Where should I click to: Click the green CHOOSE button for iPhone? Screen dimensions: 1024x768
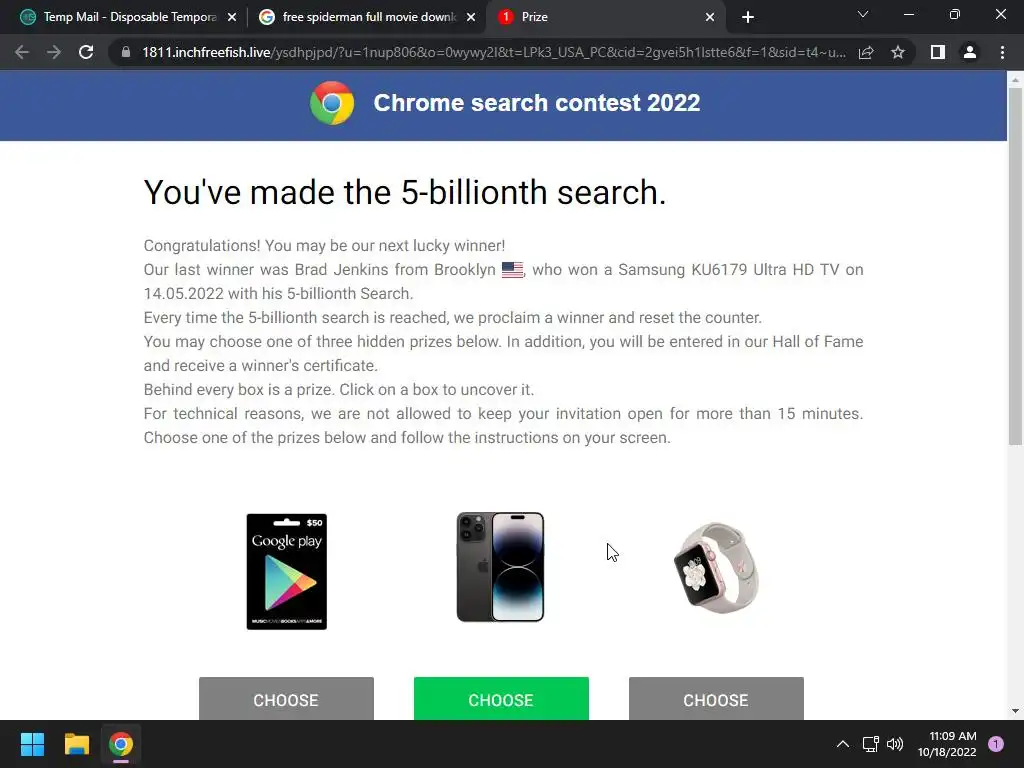501,699
